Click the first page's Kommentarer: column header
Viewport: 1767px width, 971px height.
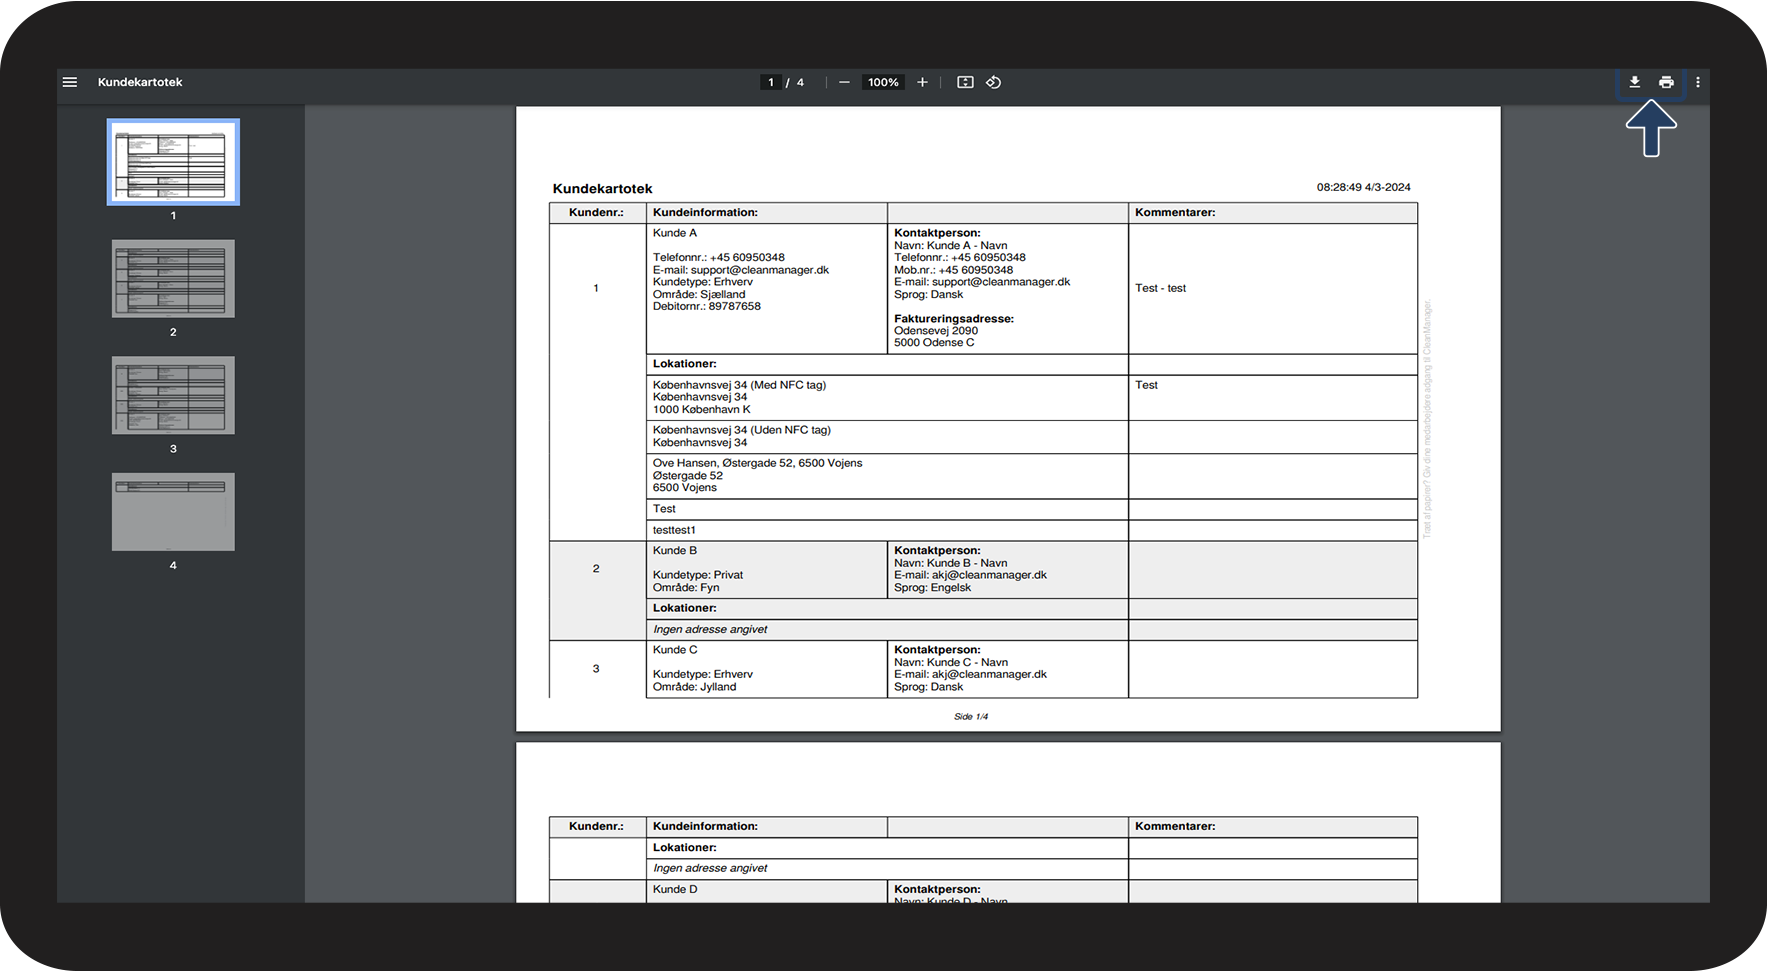(x=1175, y=212)
